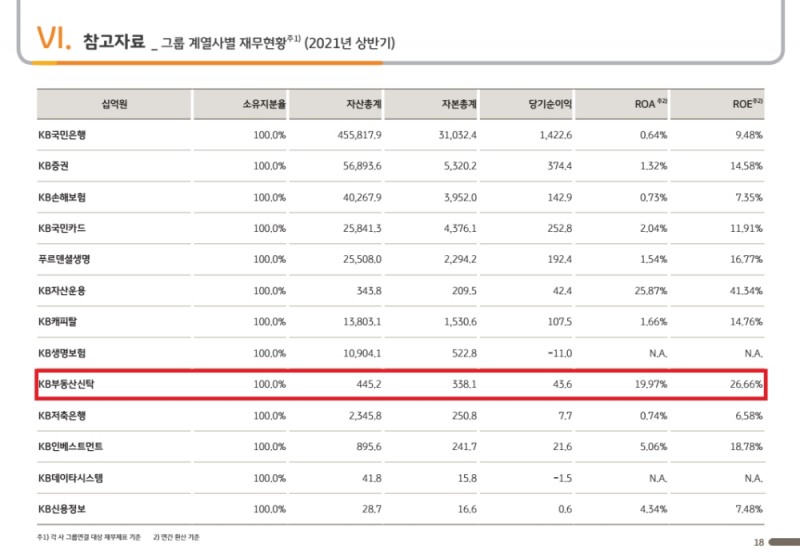
Task: Click total assets value '455,817.9'
Action: (359, 135)
